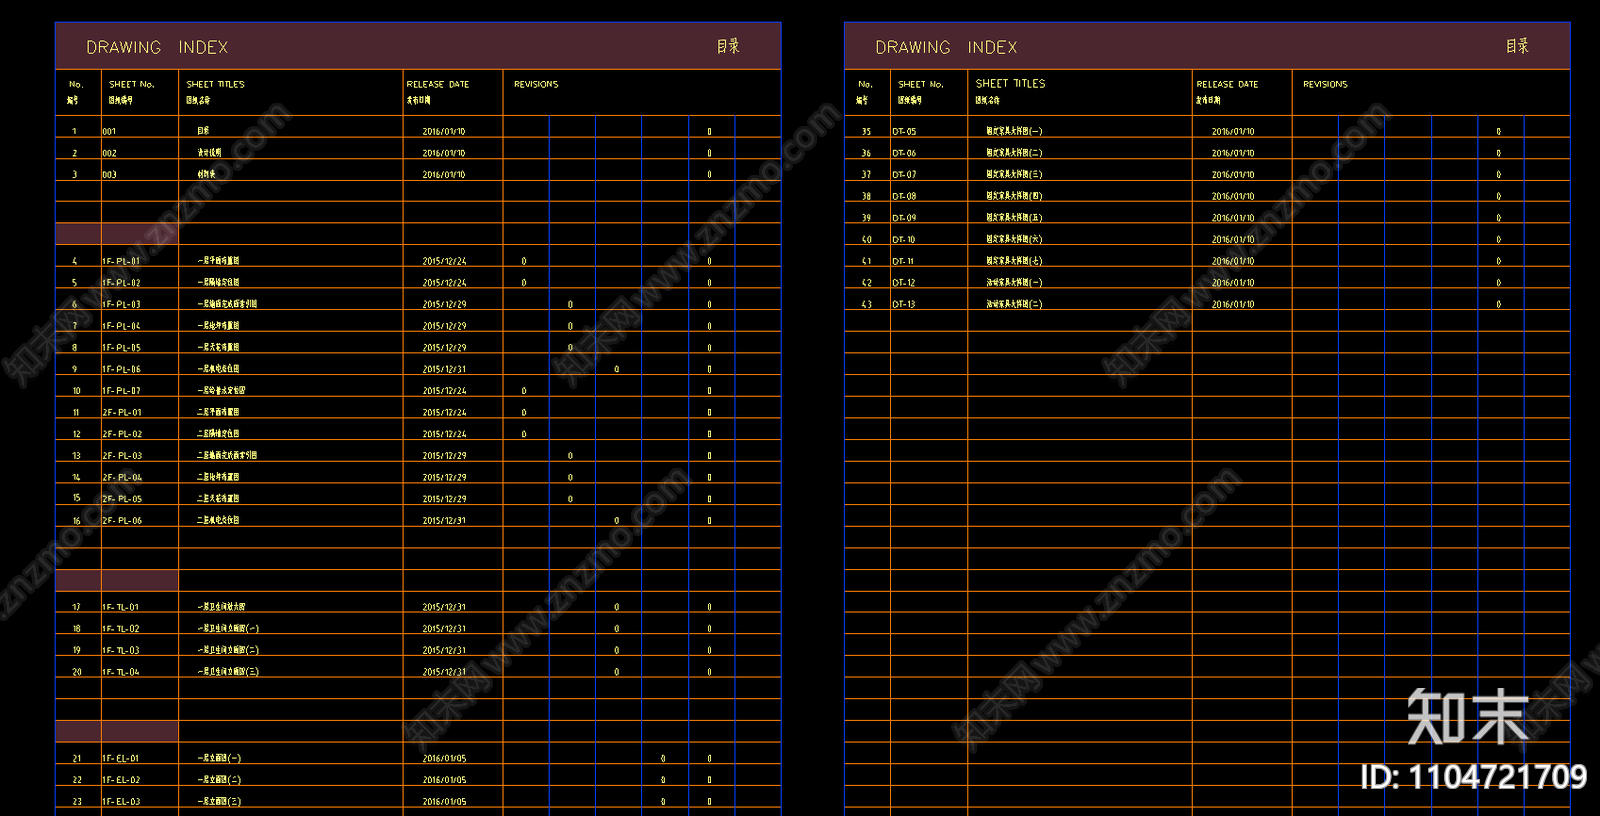
Task: Click sheet number 'DT-06'
Action: click(x=904, y=153)
